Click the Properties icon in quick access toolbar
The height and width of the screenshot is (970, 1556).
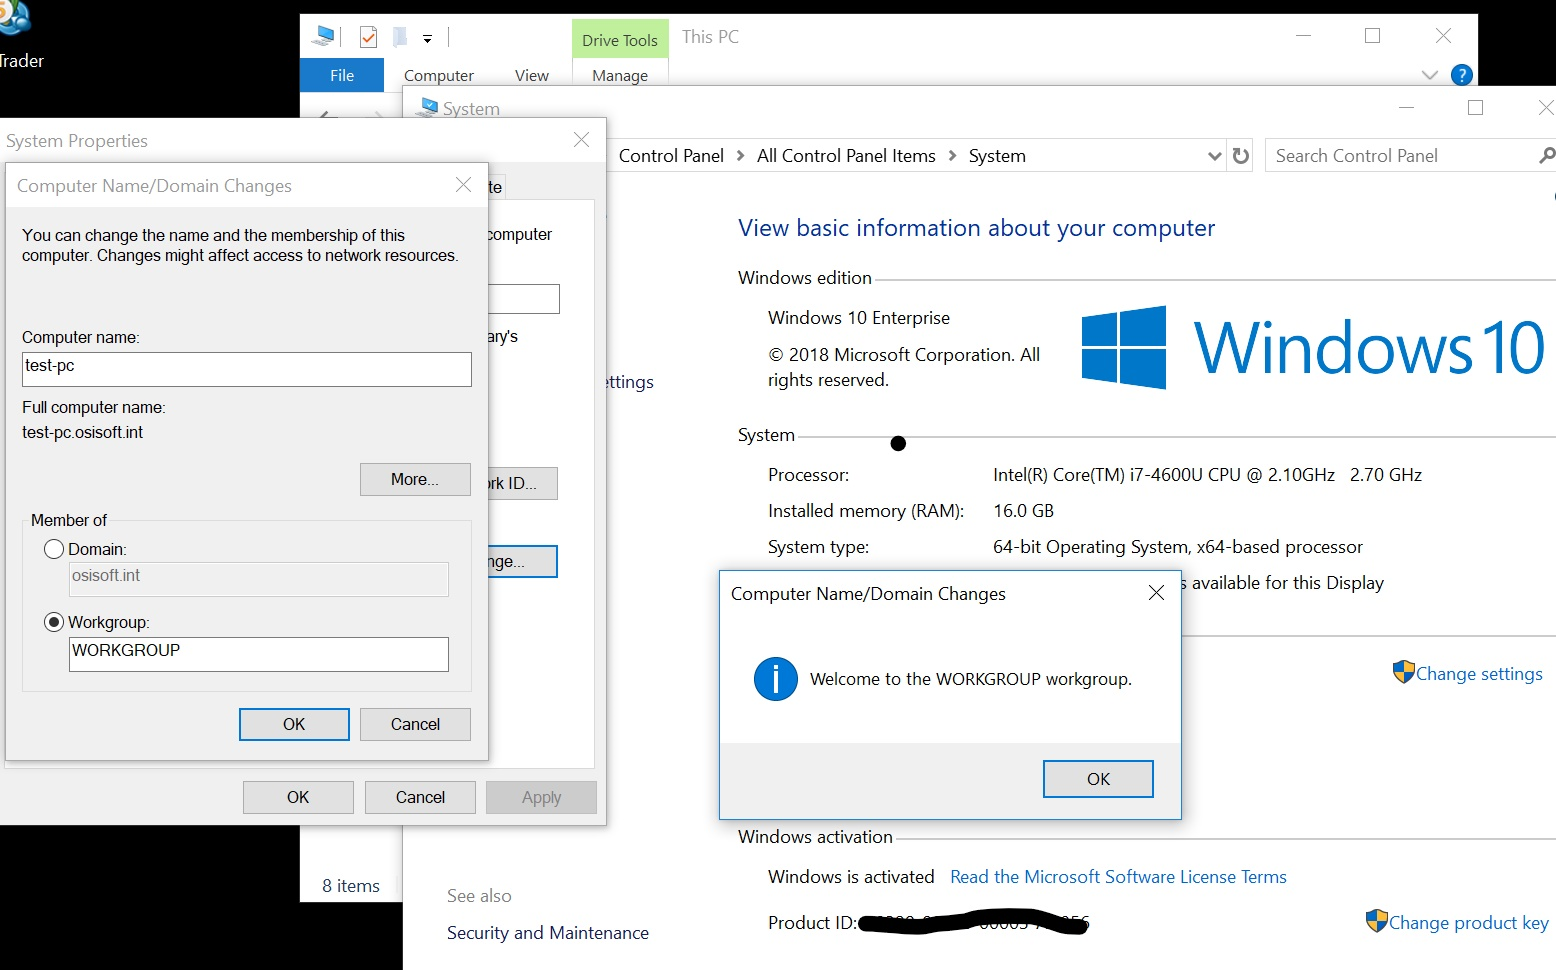pos(368,38)
